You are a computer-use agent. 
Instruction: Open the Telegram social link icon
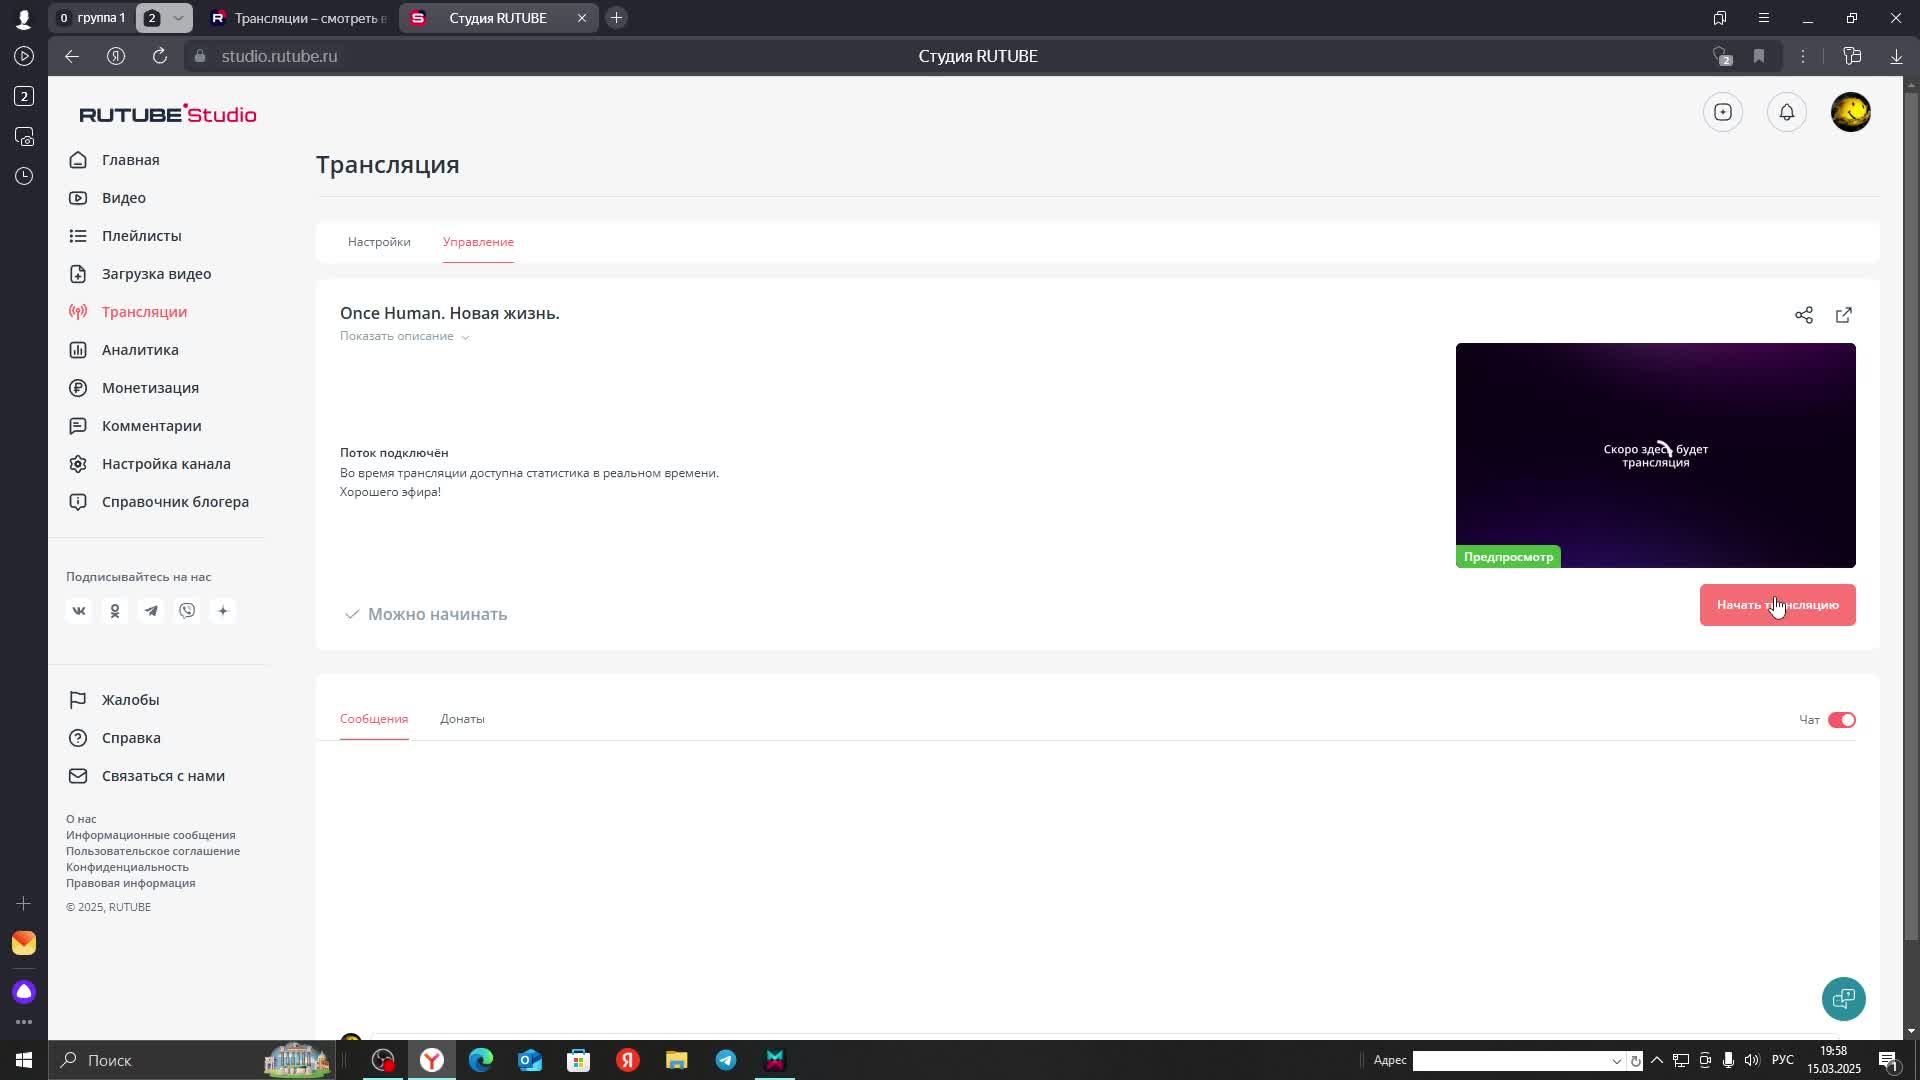tap(151, 611)
